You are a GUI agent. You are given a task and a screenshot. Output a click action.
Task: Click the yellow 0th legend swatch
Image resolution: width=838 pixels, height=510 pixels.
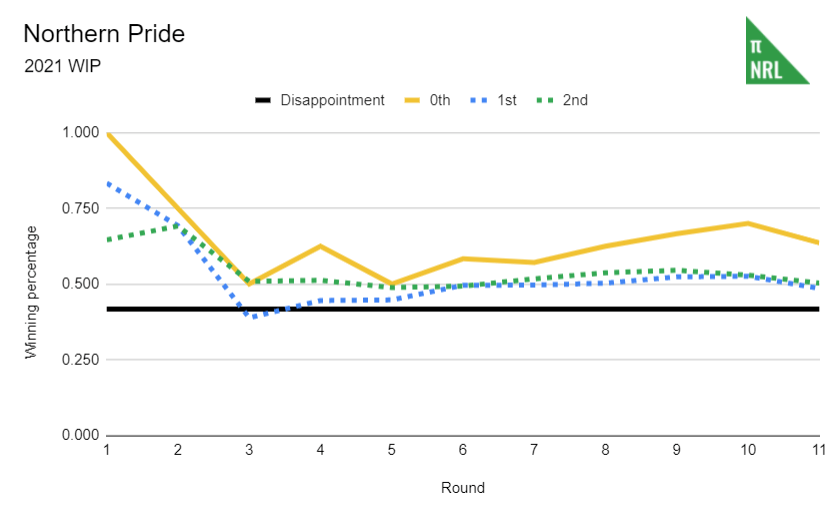click(x=412, y=100)
